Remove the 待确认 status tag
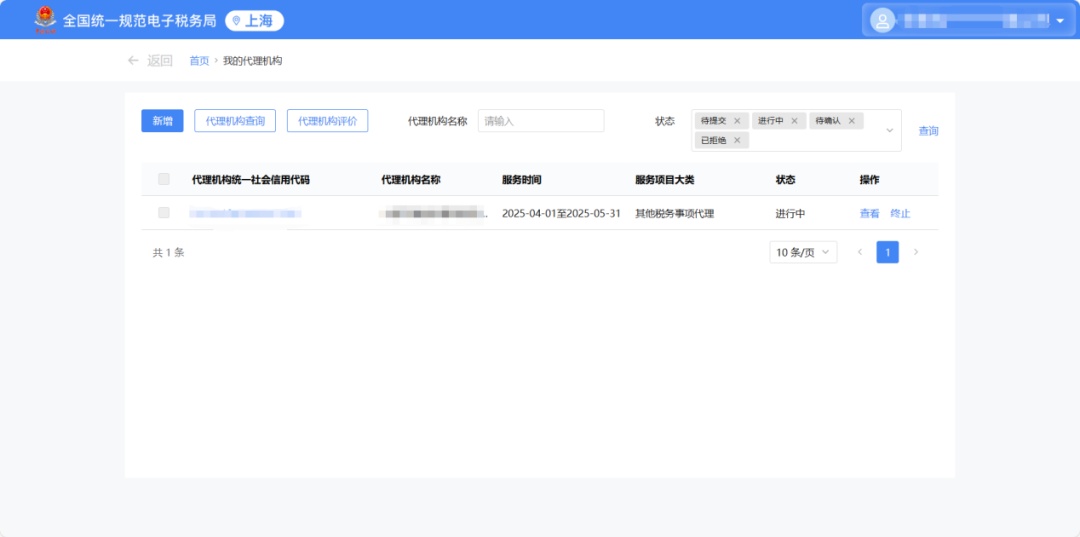 tap(851, 121)
